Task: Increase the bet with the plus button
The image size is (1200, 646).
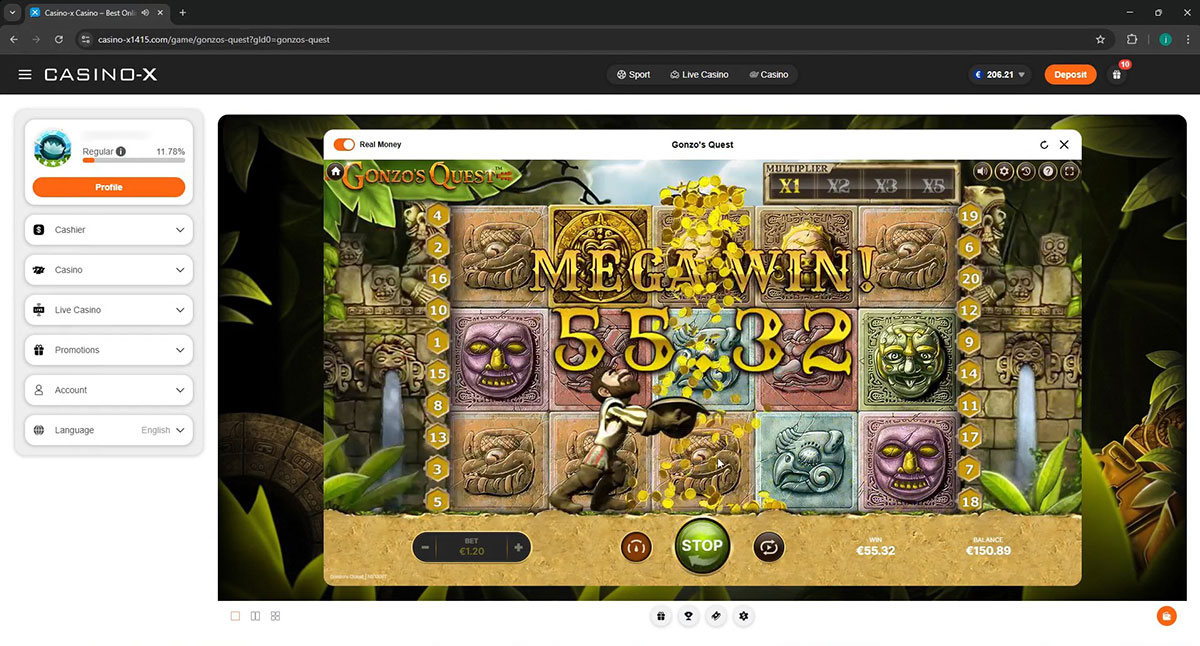Action: click(518, 547)
